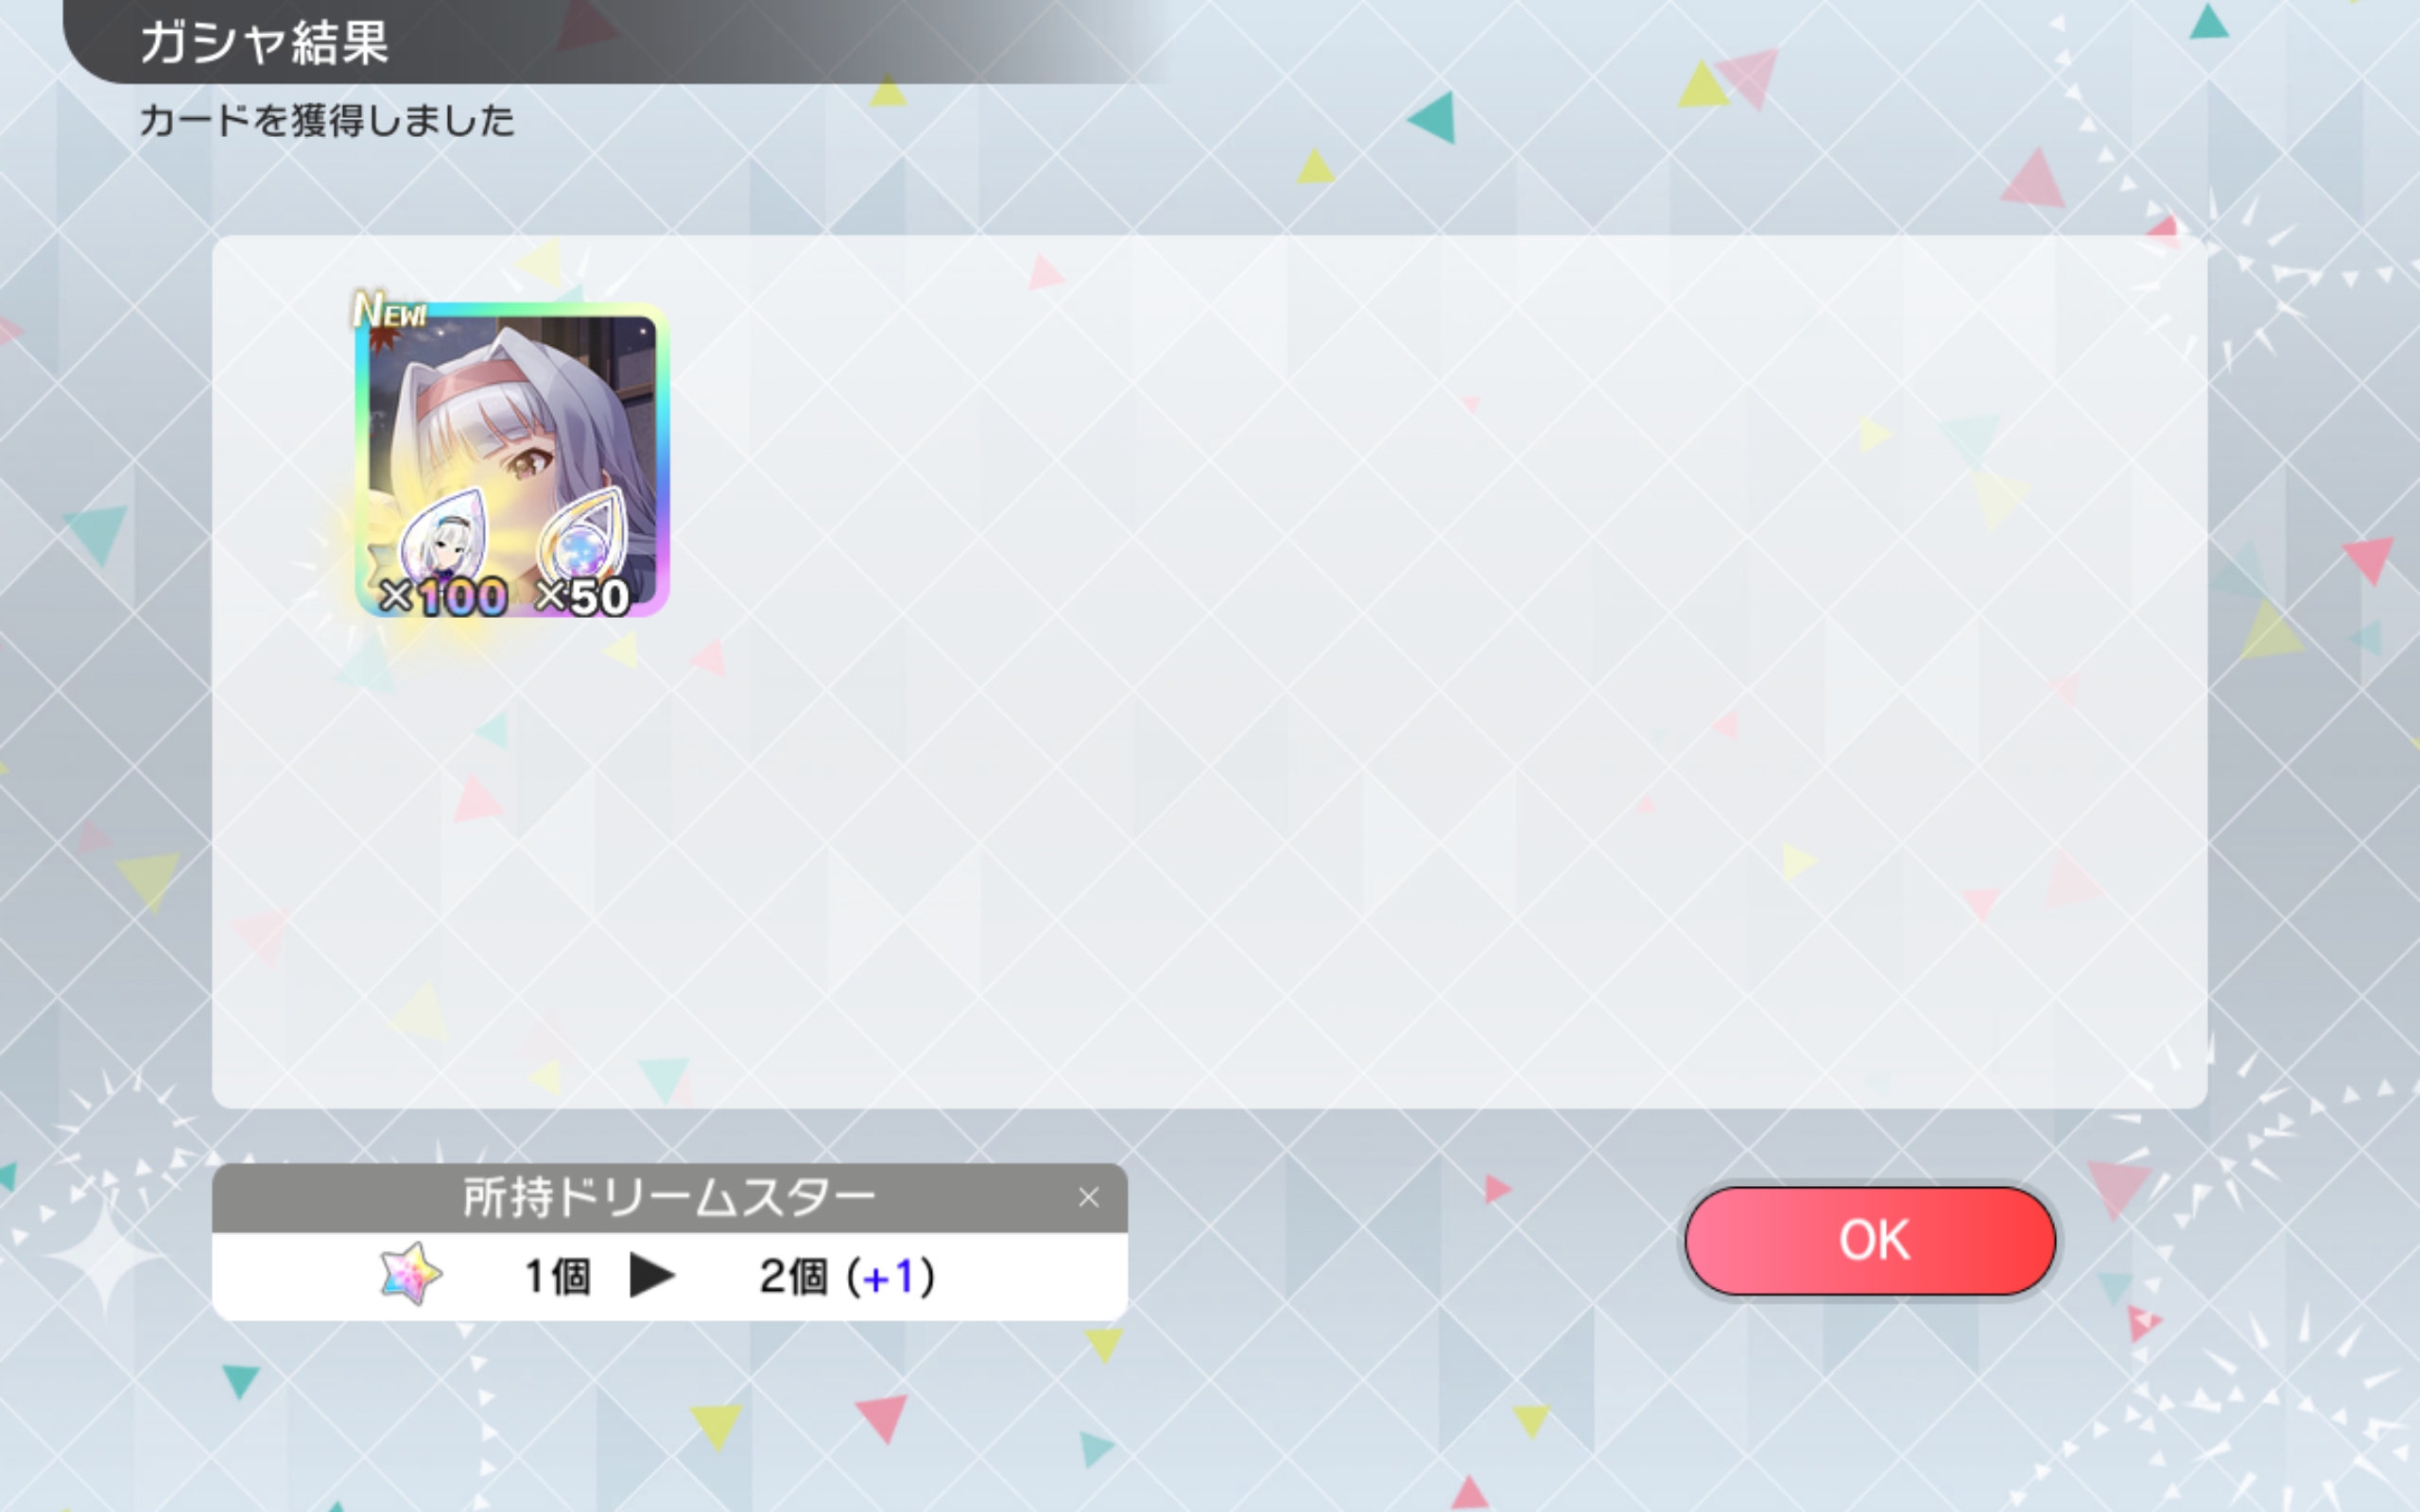Click the NEW badge on the card
This screenshot has height=1512, width=2420.
click(x=391, y=310)
